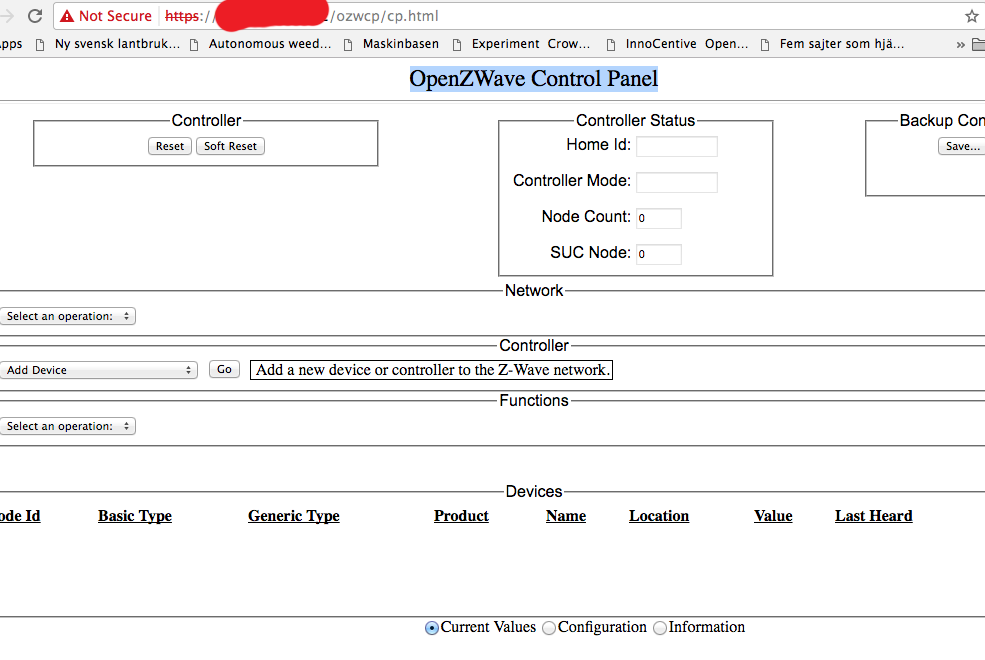Viewport: 985px width, 660px height.
Task: Sort devices by Node Id column
Action: (x=20, y=516)
